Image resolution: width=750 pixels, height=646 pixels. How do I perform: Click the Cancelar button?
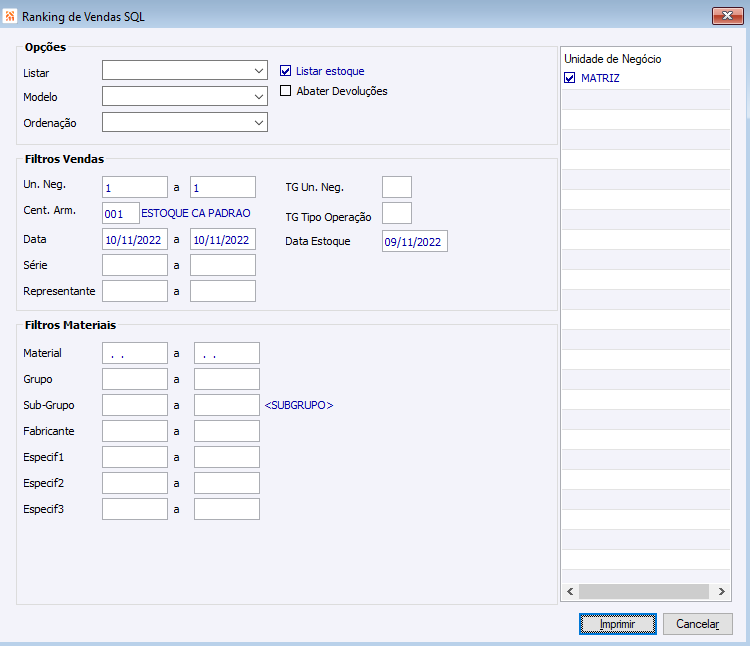coord(697,624)
